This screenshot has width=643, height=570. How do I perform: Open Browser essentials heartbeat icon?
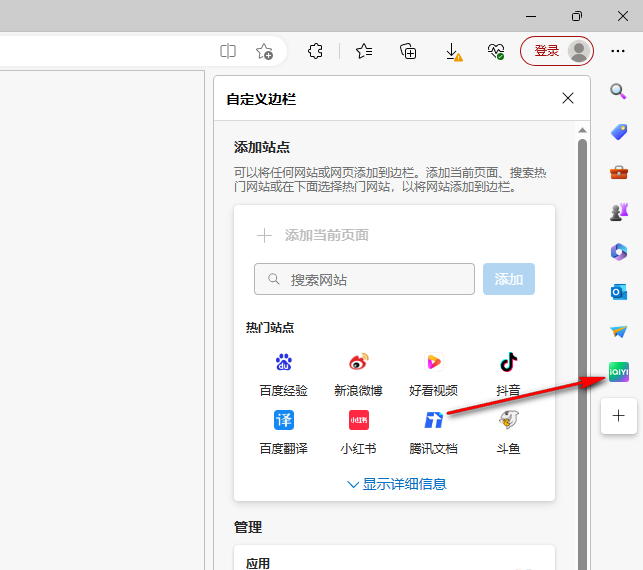pyautogui.click(x=496, y=51)
